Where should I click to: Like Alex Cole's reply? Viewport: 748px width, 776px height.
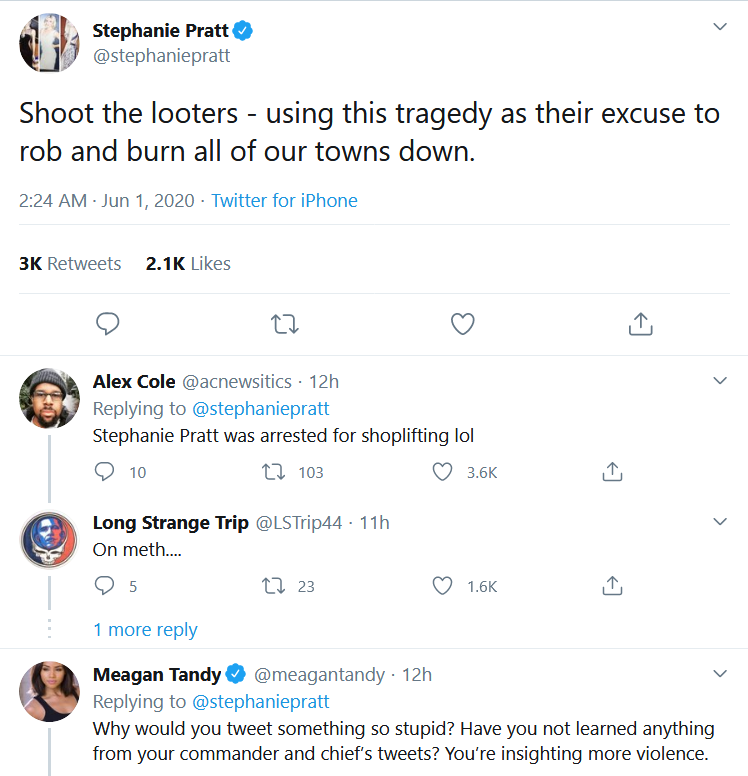click(442, 472)
